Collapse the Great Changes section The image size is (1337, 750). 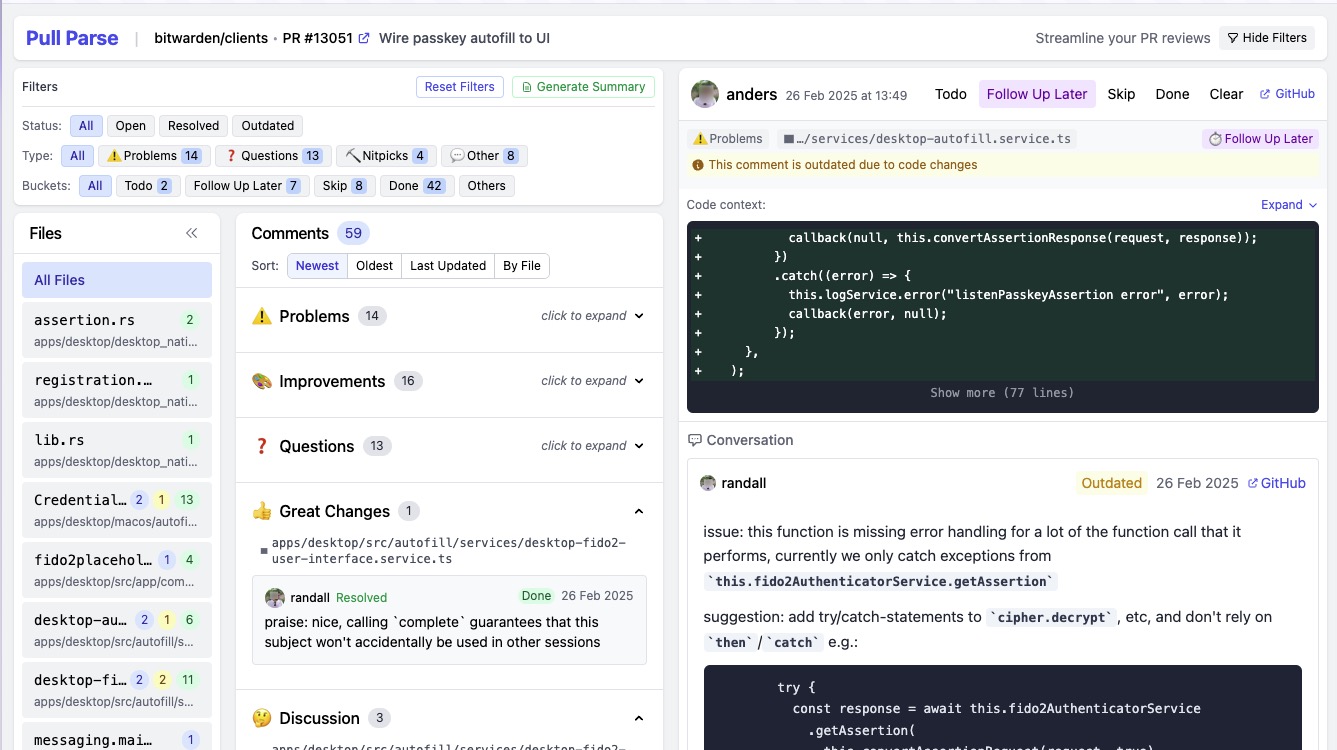click(x=639, y=510)
